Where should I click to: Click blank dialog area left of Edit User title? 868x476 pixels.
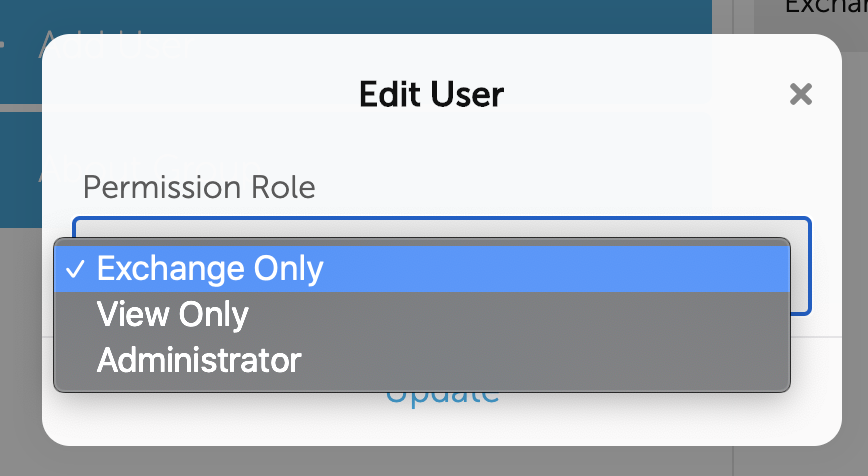pyautogui.click(x=200, y=95)
